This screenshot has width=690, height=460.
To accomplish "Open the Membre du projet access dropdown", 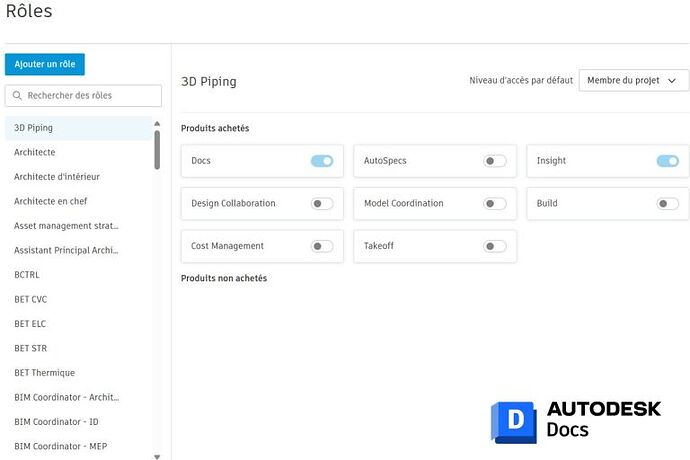I will [x=634, y=81].
